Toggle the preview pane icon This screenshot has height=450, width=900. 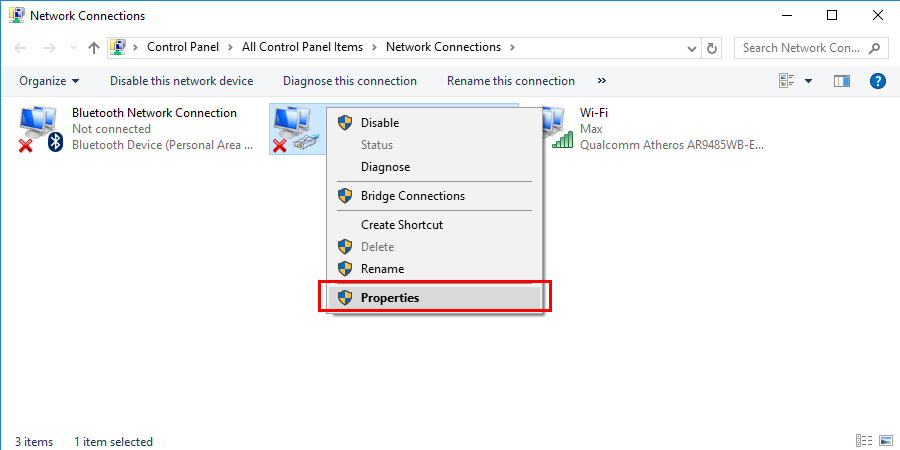841,81
